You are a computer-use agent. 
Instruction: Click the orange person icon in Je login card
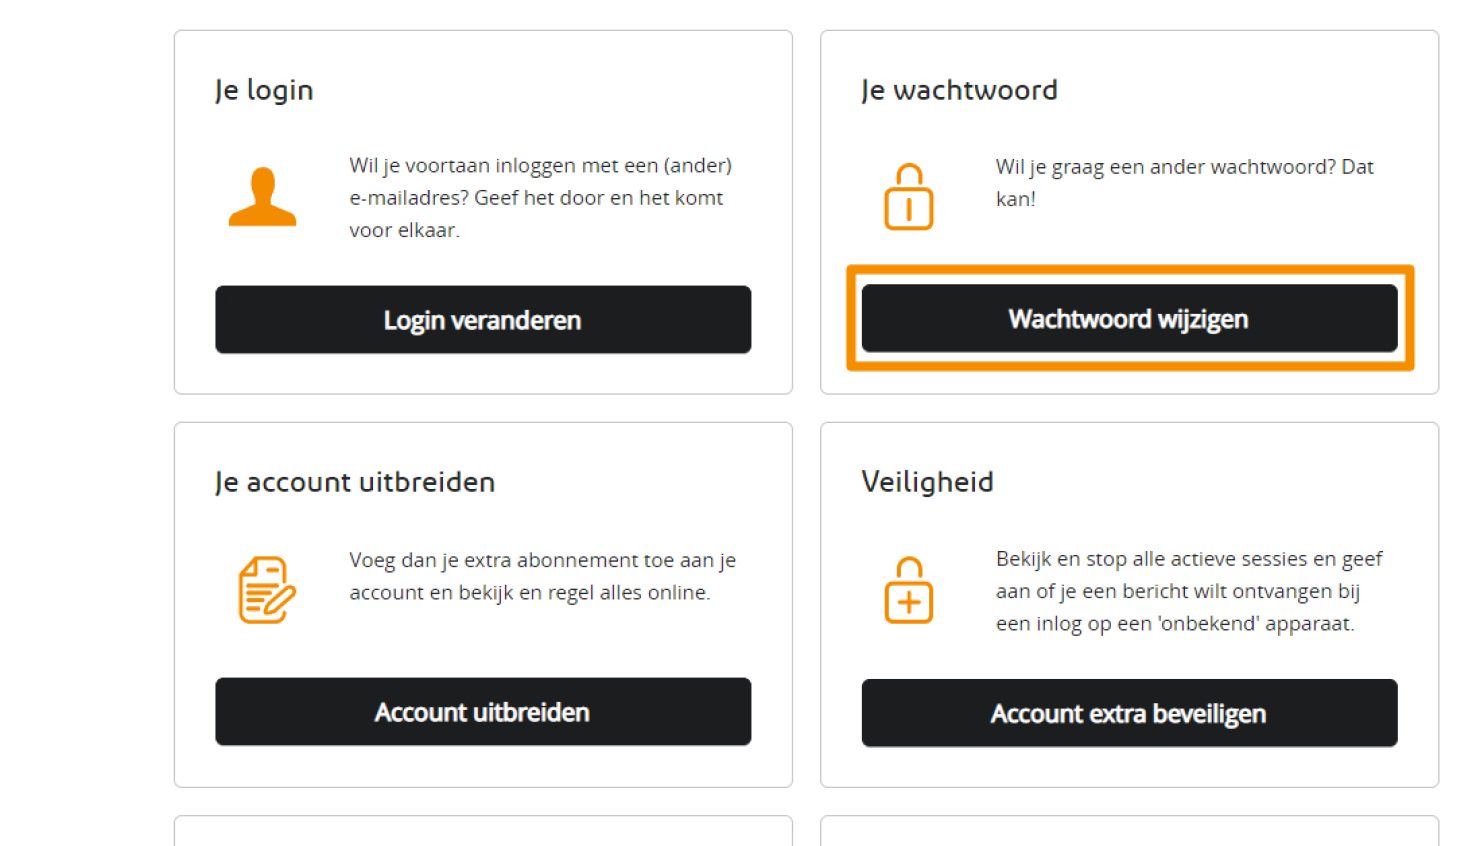tap(262, 198)
